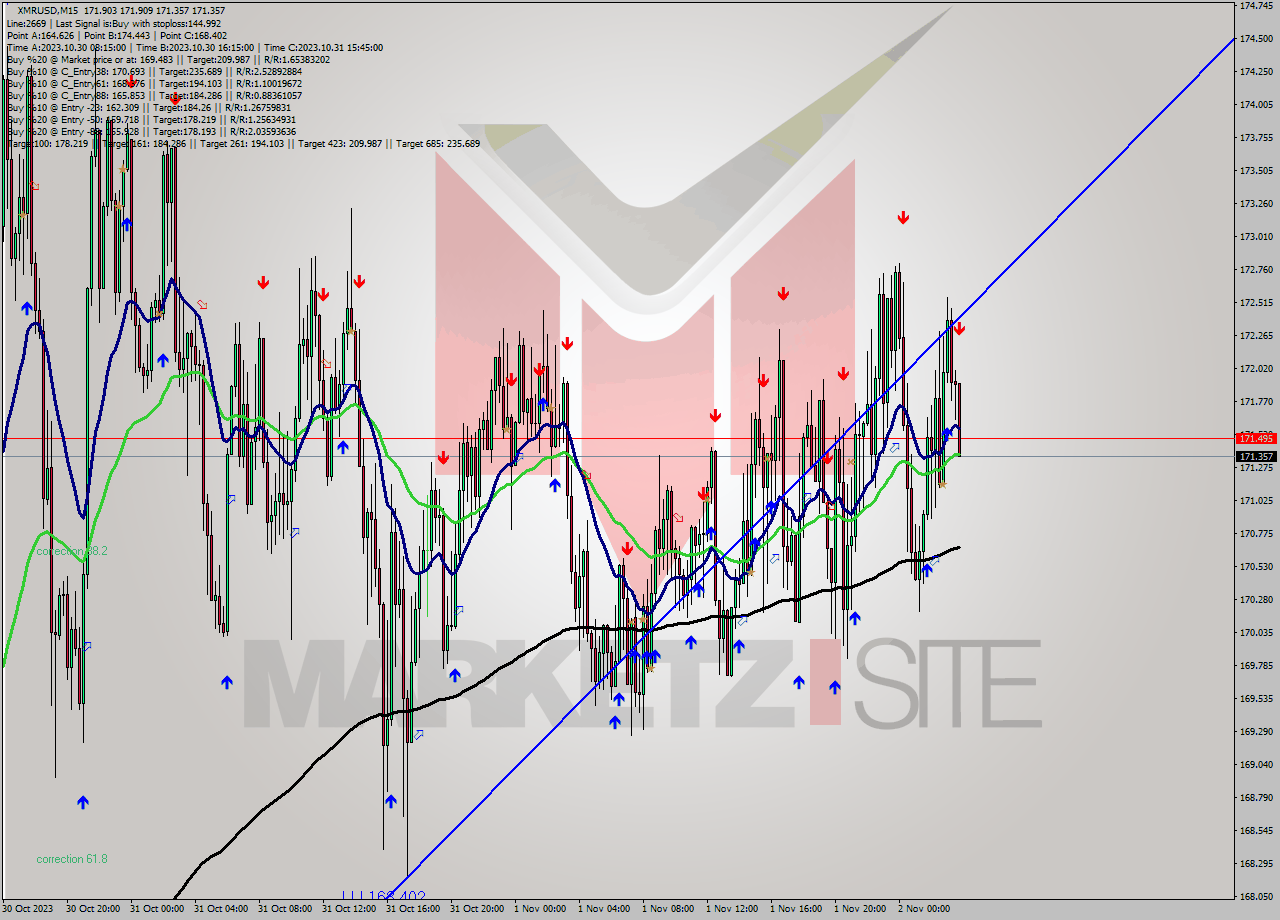1280x920 pixels.
Task: Click the black 171.357 current price tag
Action: click(1256, 456)
